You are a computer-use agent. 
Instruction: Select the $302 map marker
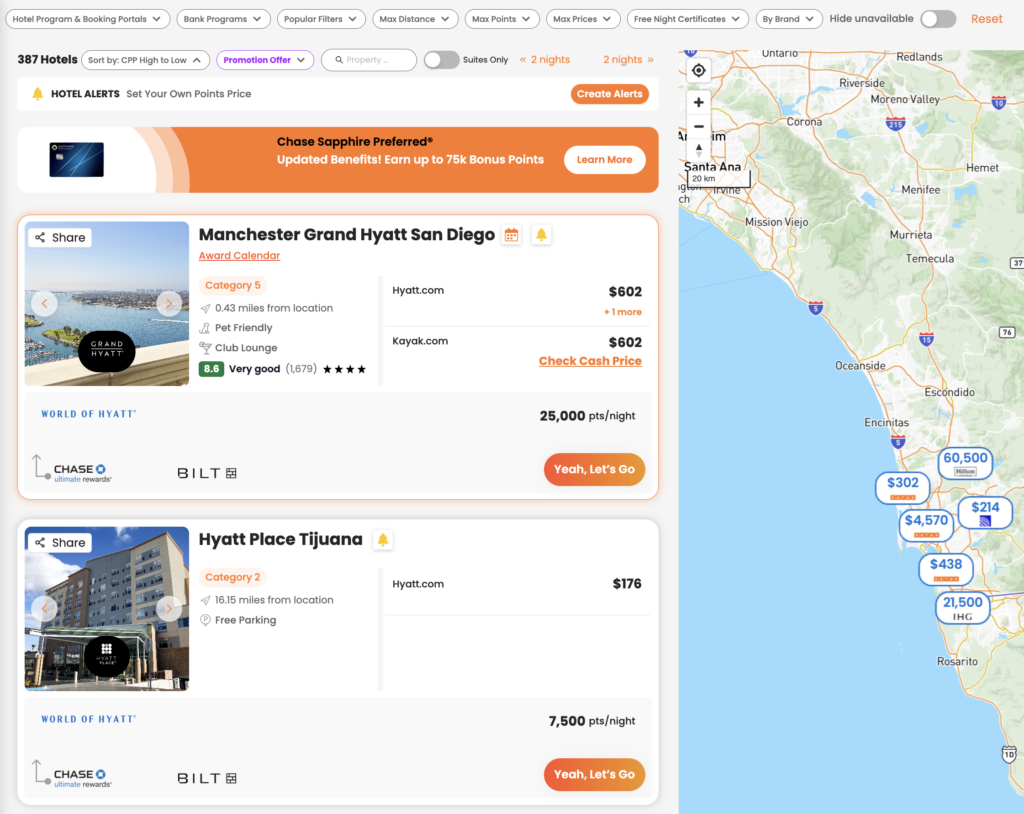903,487
